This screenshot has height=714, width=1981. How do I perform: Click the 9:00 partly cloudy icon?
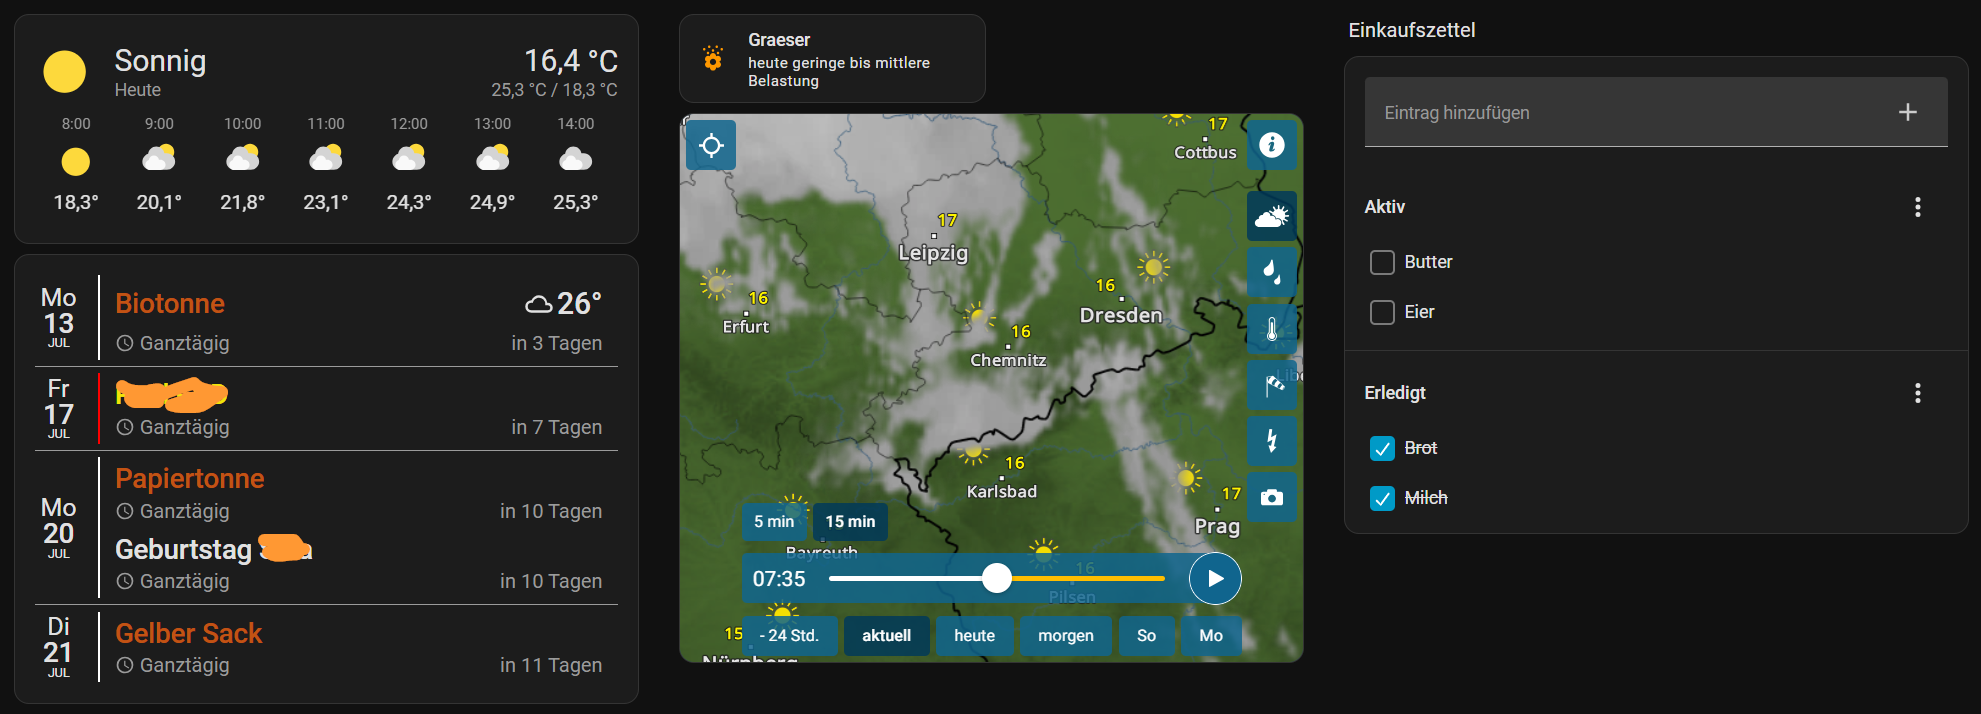coord(159,158)
